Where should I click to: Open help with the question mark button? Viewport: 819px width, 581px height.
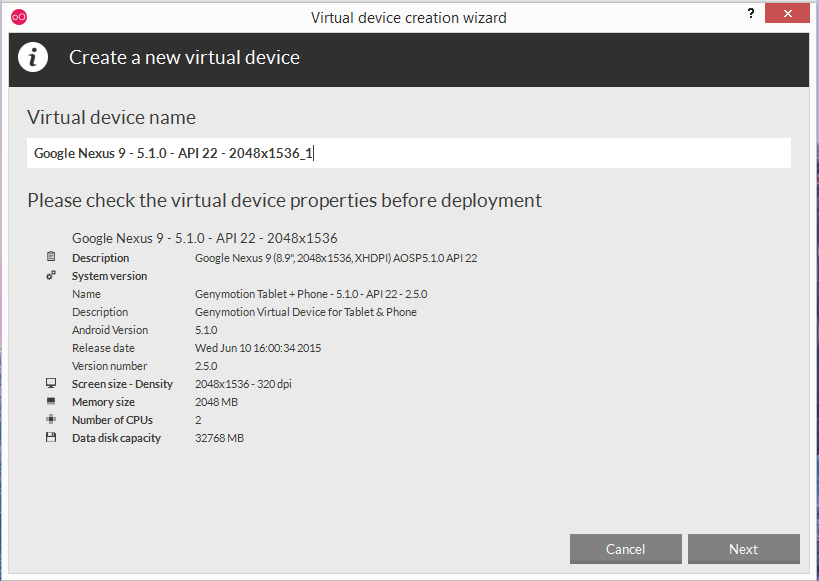tap(750, 14)
